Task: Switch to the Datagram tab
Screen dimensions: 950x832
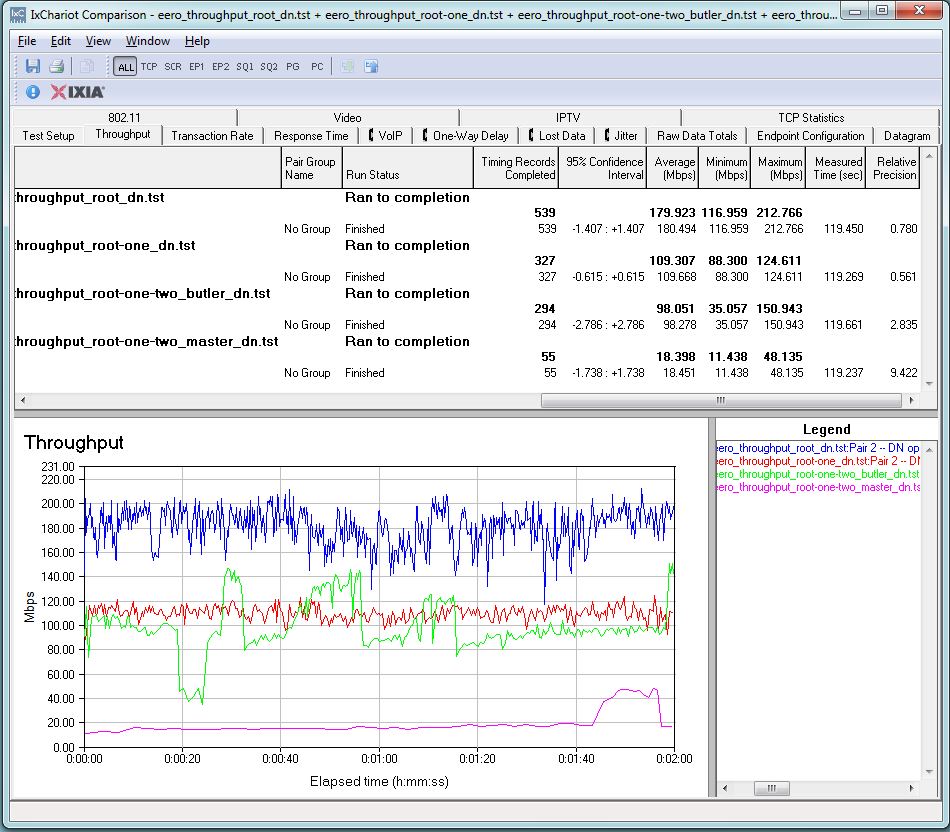Action: [907, 136]
